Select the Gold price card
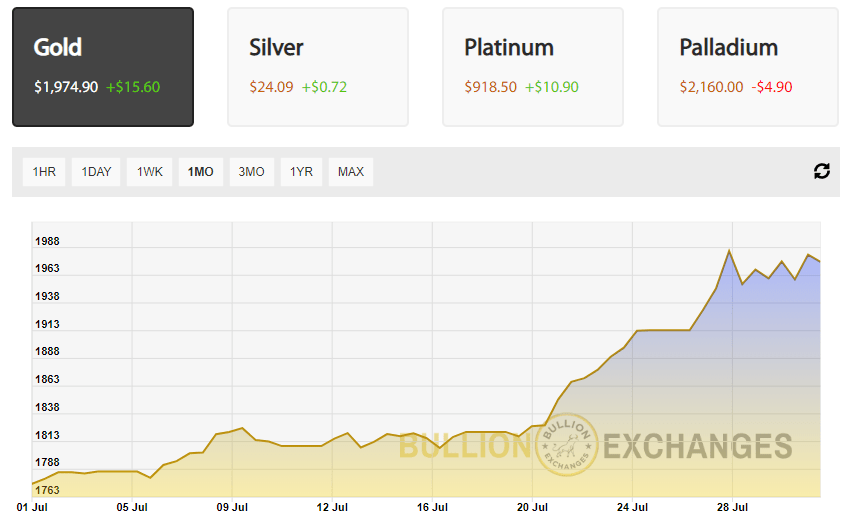Screen dimensions: 849x523 coord(103,67)
